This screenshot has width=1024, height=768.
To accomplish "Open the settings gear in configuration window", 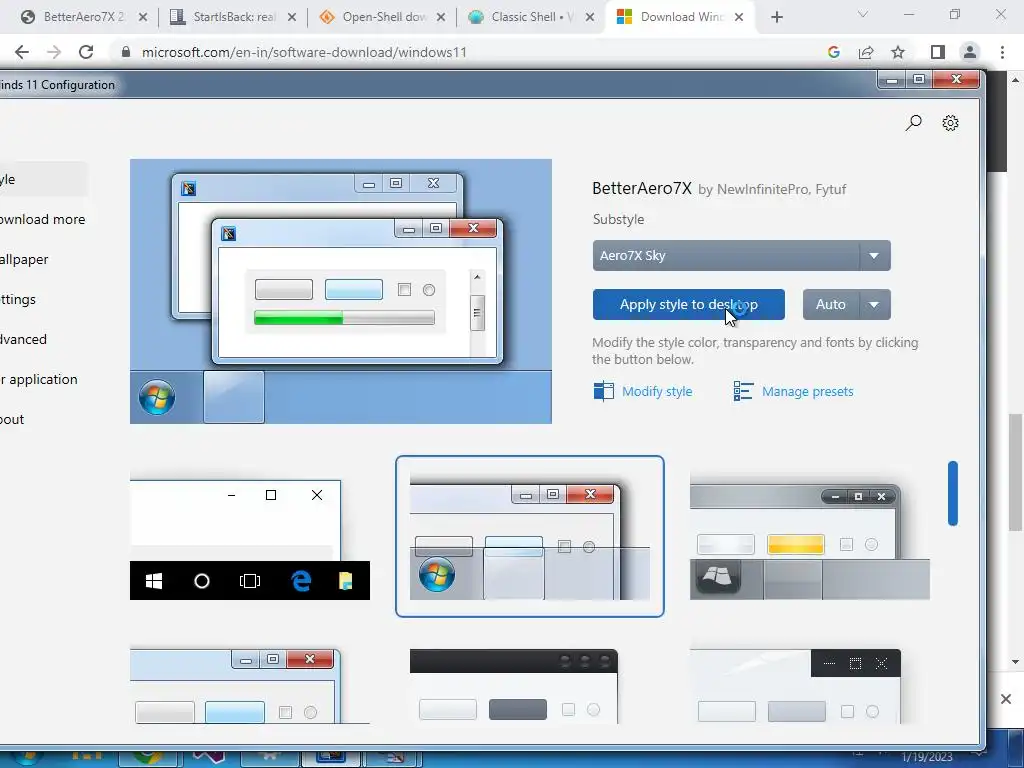I will pos(950,123).
